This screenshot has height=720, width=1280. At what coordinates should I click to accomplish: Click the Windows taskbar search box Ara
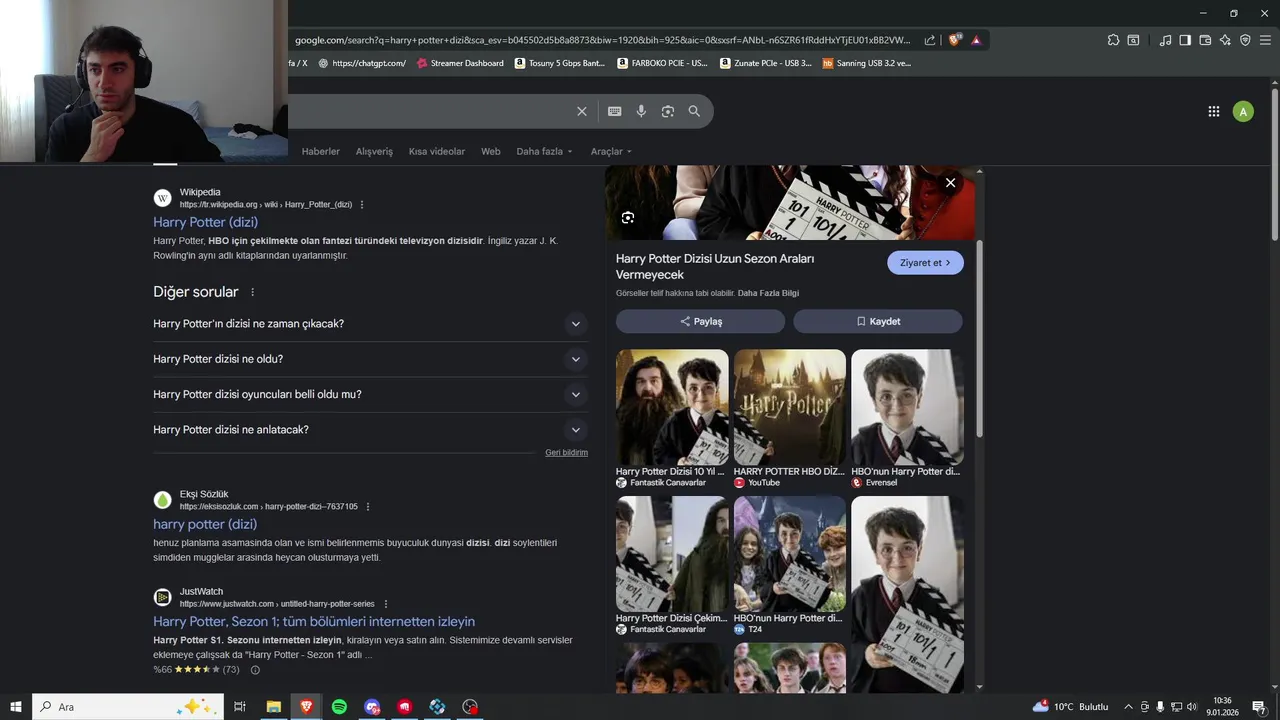pyautogui.click(x=128, y=707)
